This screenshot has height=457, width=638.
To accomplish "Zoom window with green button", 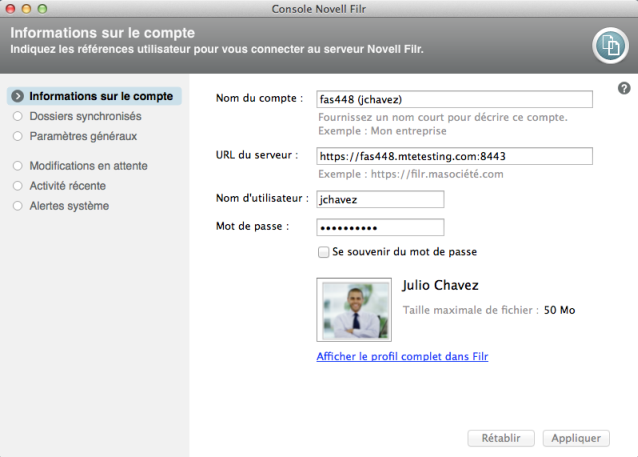I will (42, 9).
